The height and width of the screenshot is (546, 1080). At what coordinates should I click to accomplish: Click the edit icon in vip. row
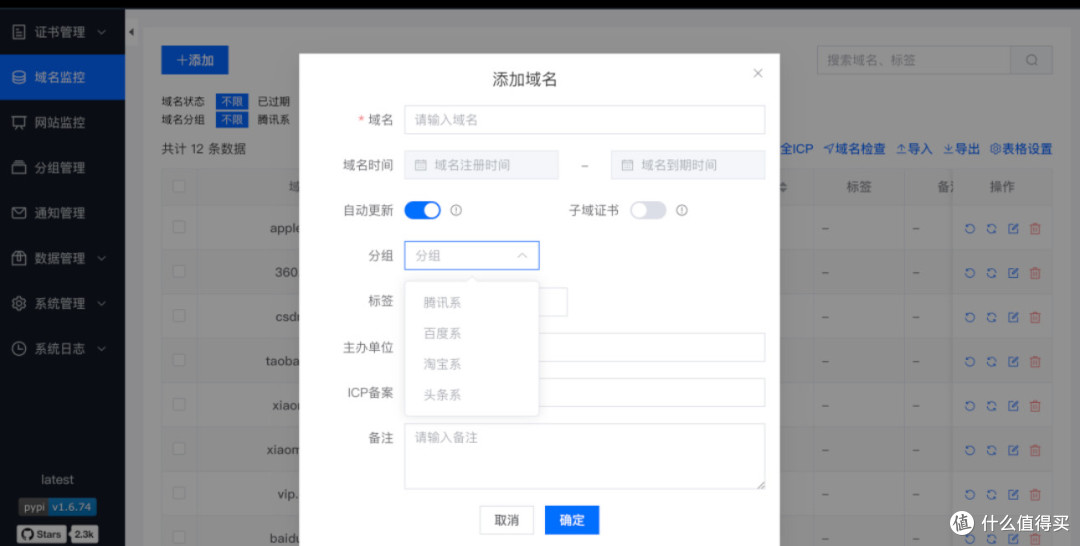[x=1013, y=494]
